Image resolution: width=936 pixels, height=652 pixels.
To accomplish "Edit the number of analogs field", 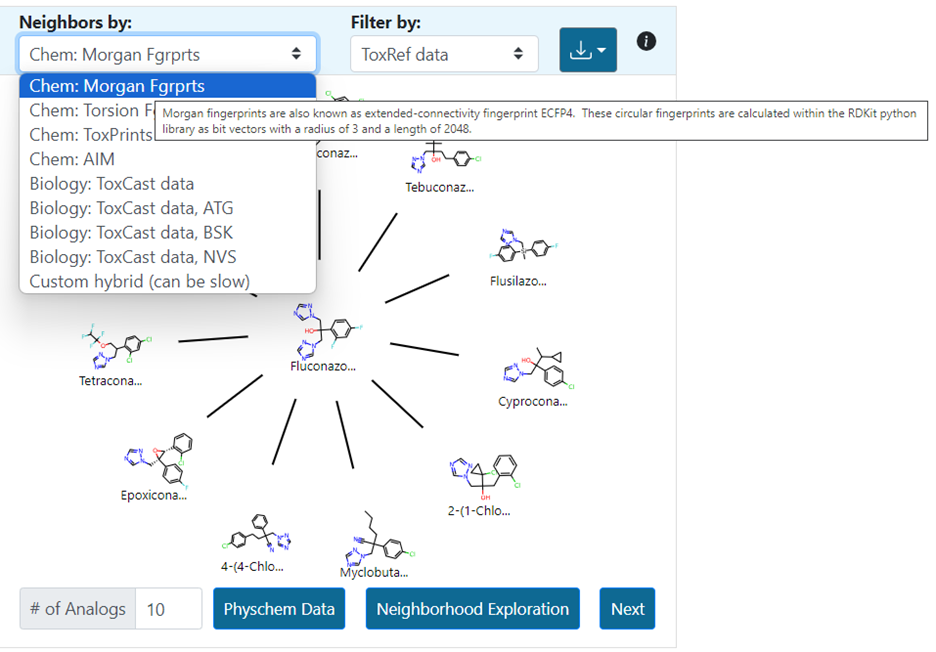I will click(168, 609).
